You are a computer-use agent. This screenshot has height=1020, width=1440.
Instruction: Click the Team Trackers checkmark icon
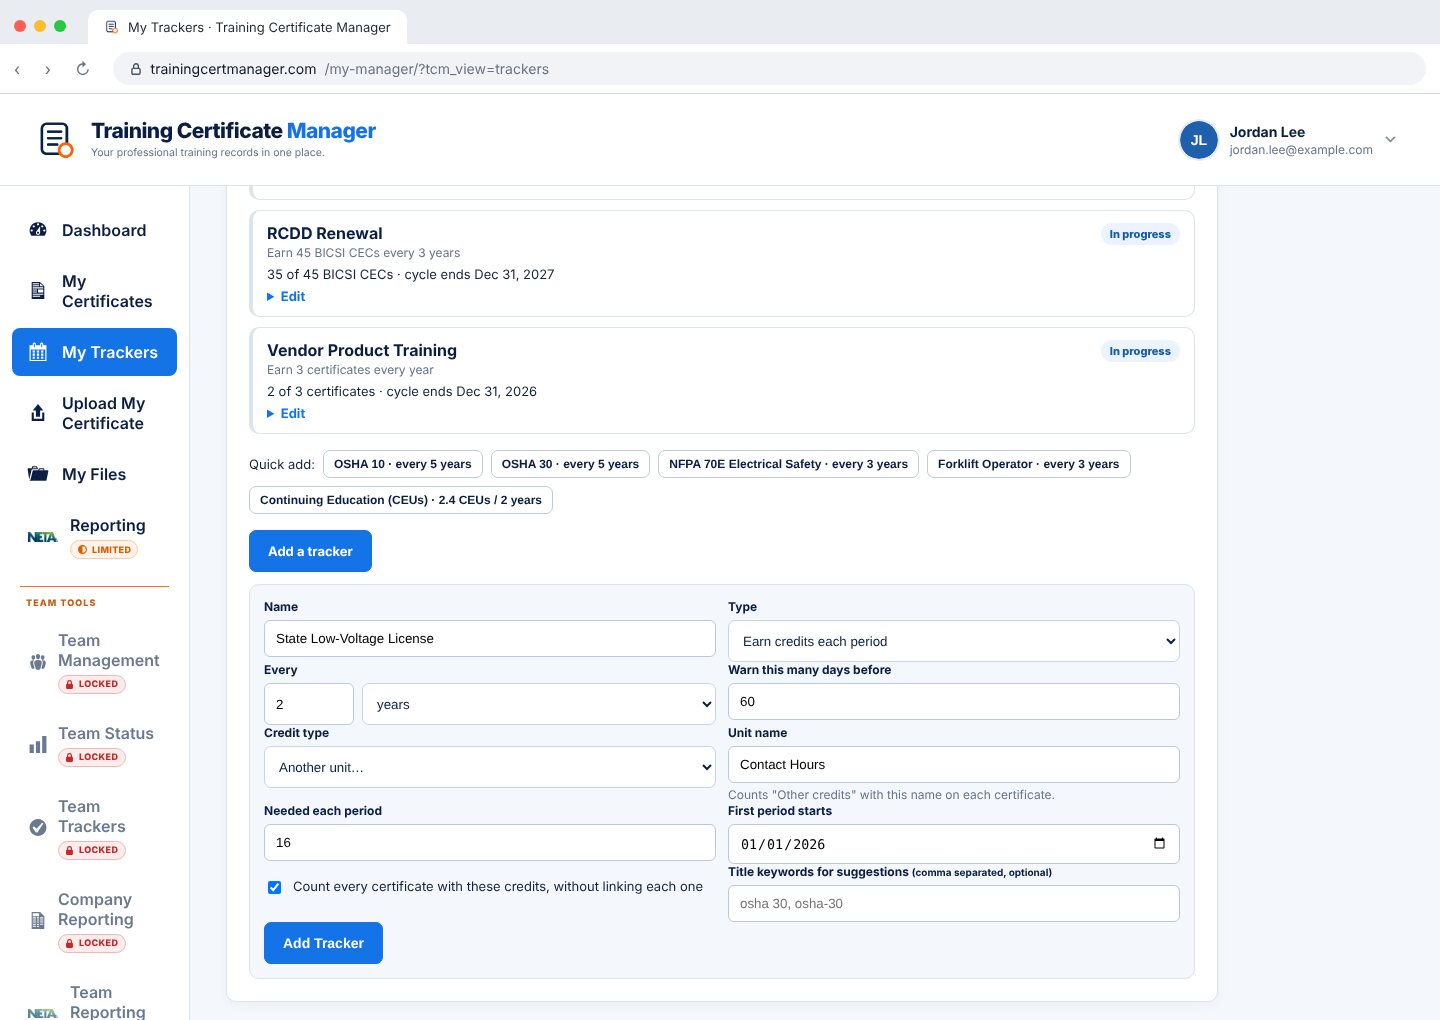click(x=38, y=827)
